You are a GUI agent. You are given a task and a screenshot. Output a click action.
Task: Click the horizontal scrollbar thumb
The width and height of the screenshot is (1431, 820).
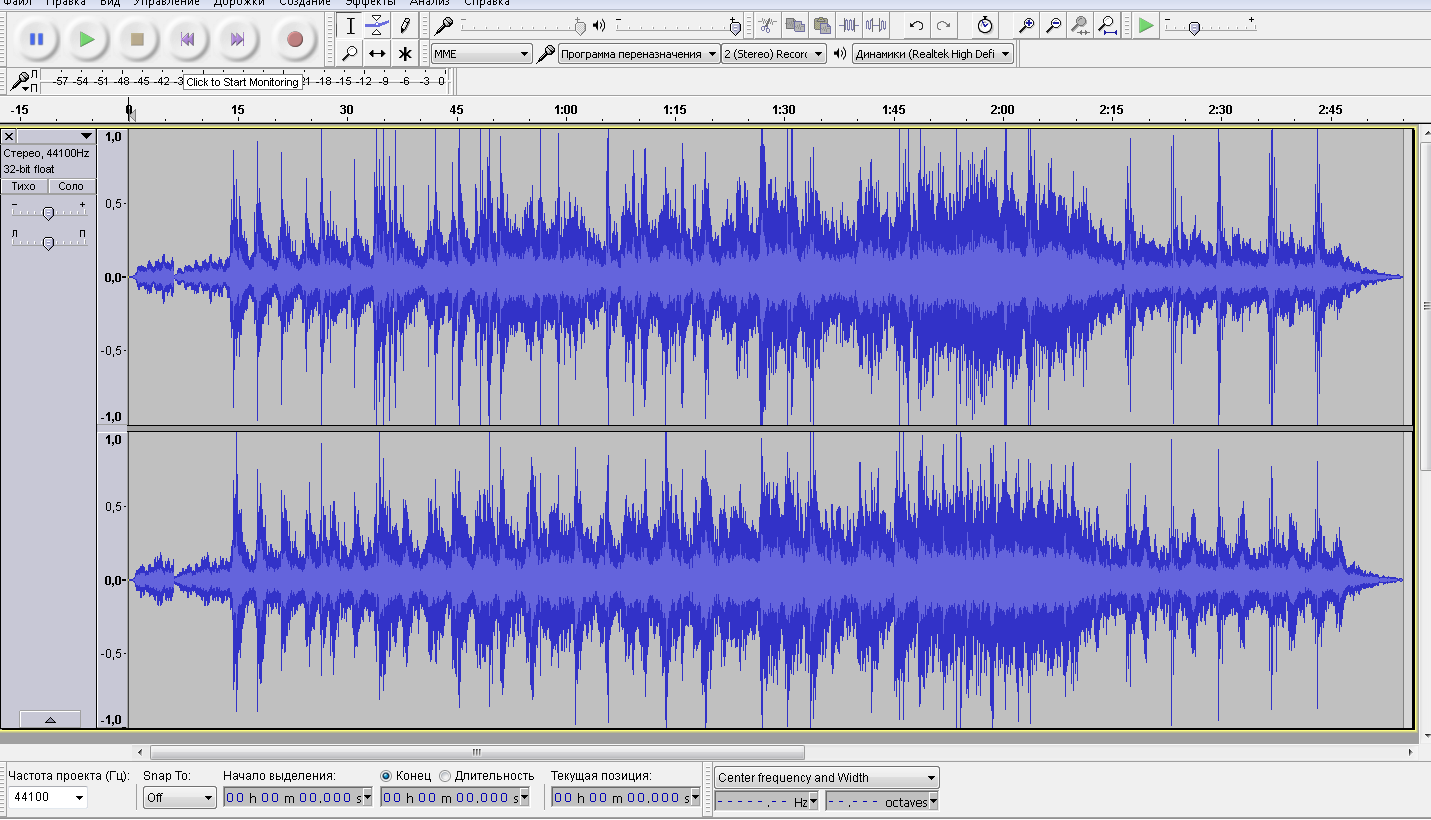477,753
